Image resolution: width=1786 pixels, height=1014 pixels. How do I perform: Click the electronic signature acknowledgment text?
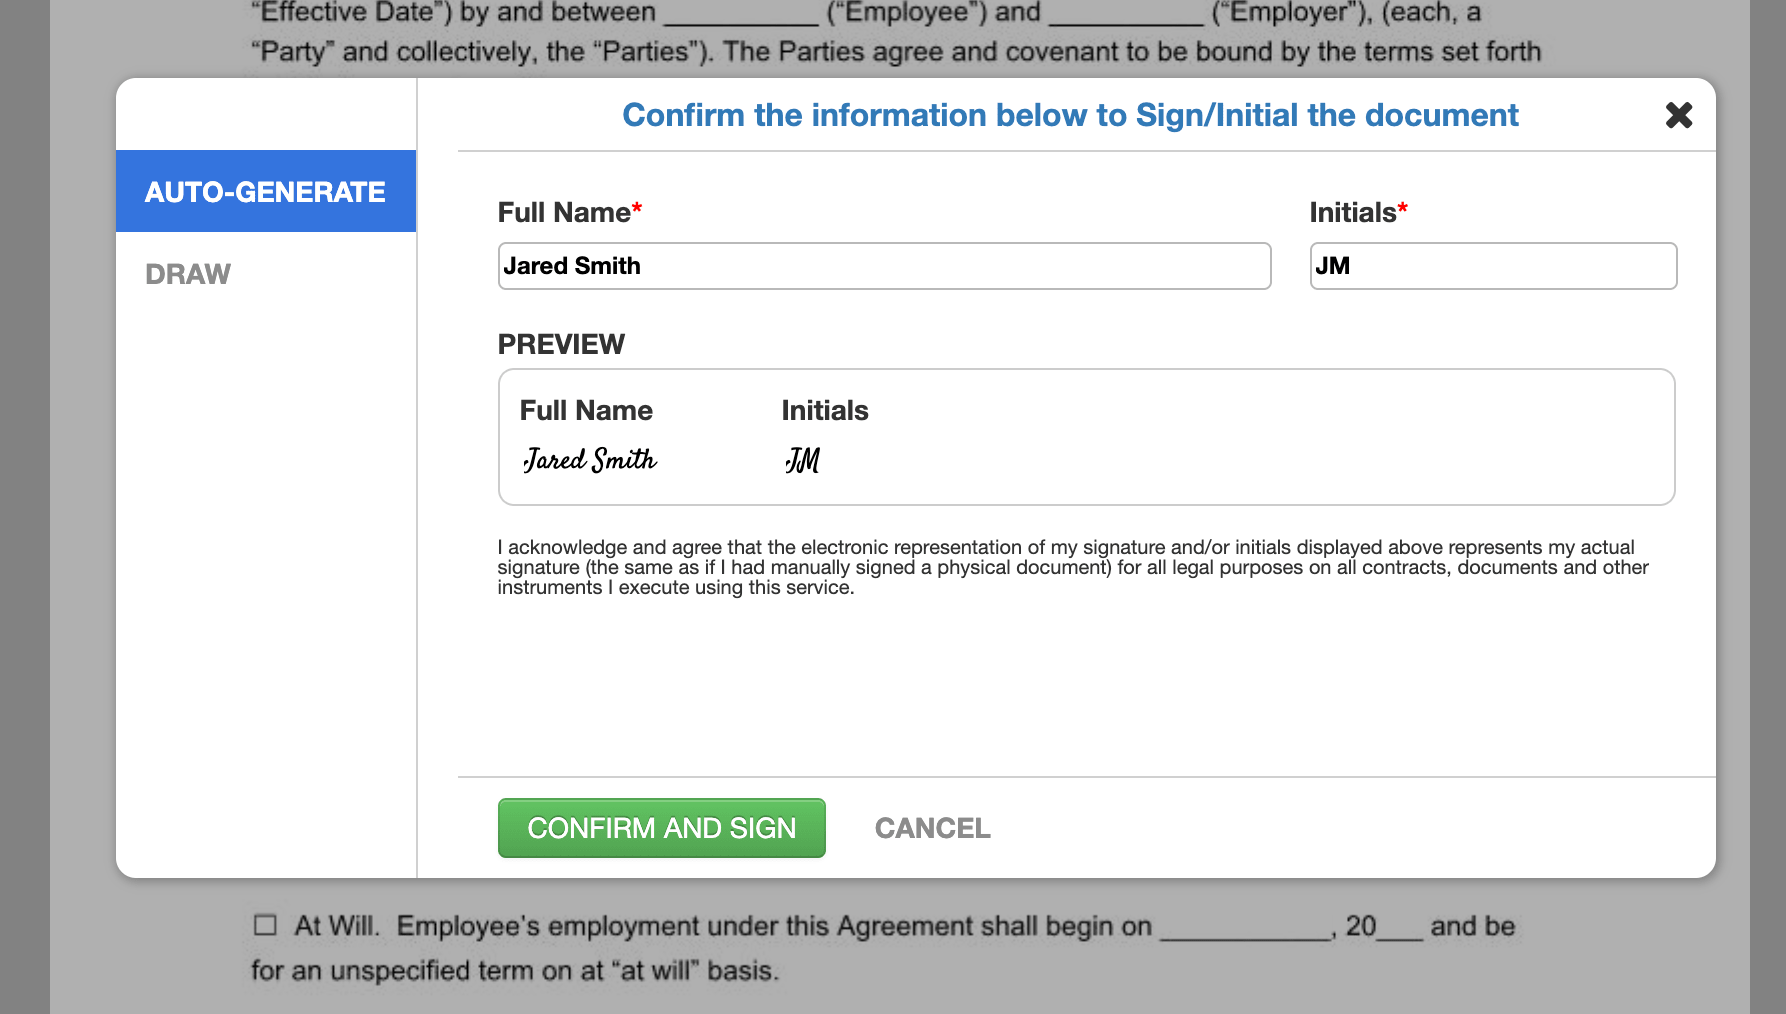point(1070,567)
